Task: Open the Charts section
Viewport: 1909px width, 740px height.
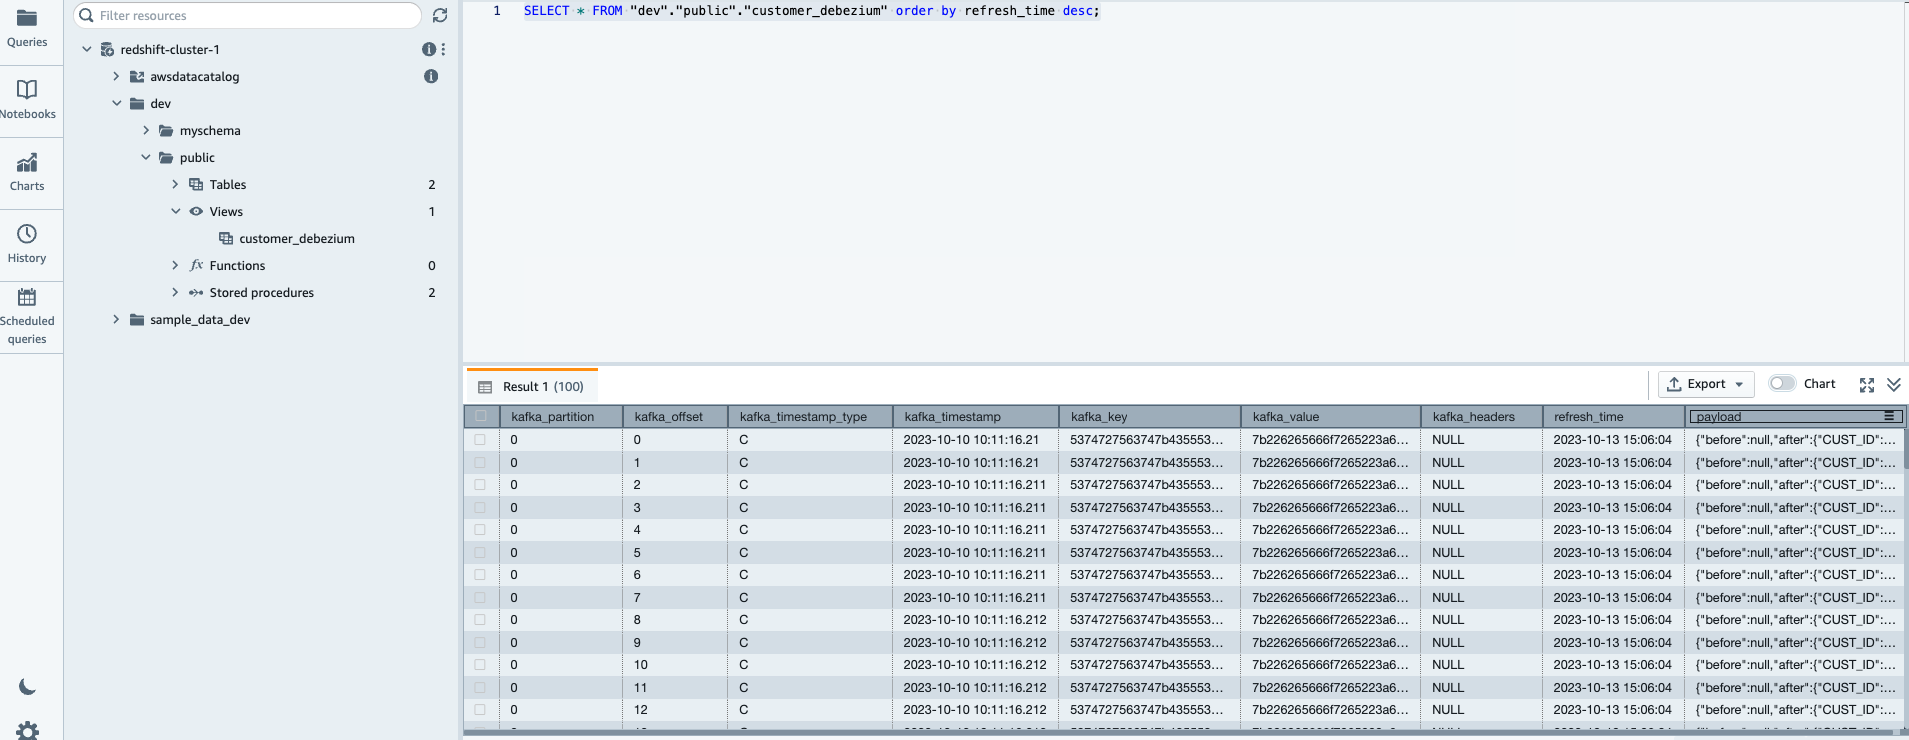Action: [x=27, y=172]
